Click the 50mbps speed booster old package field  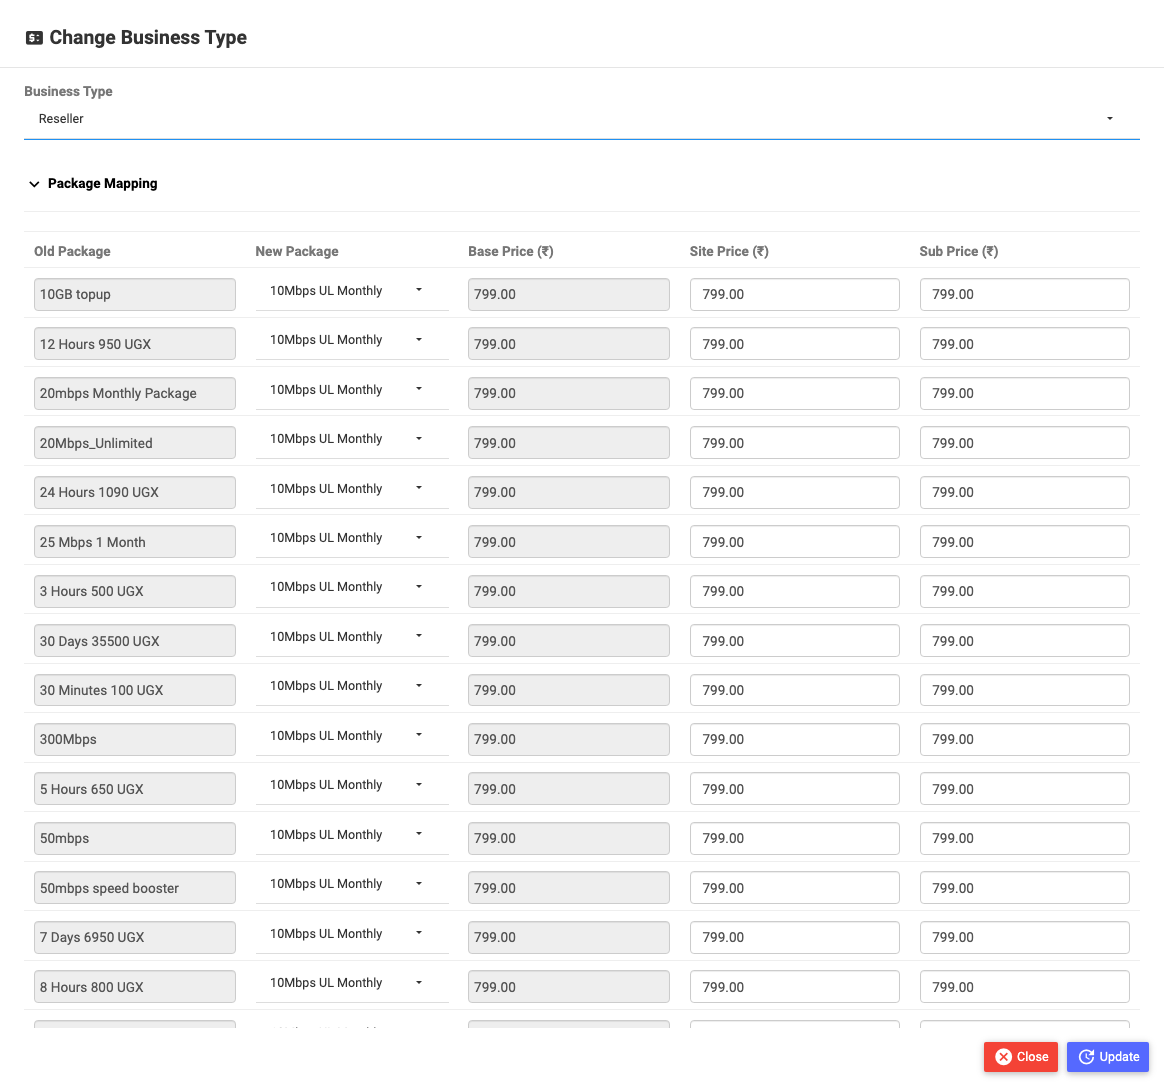pos(134,888)
